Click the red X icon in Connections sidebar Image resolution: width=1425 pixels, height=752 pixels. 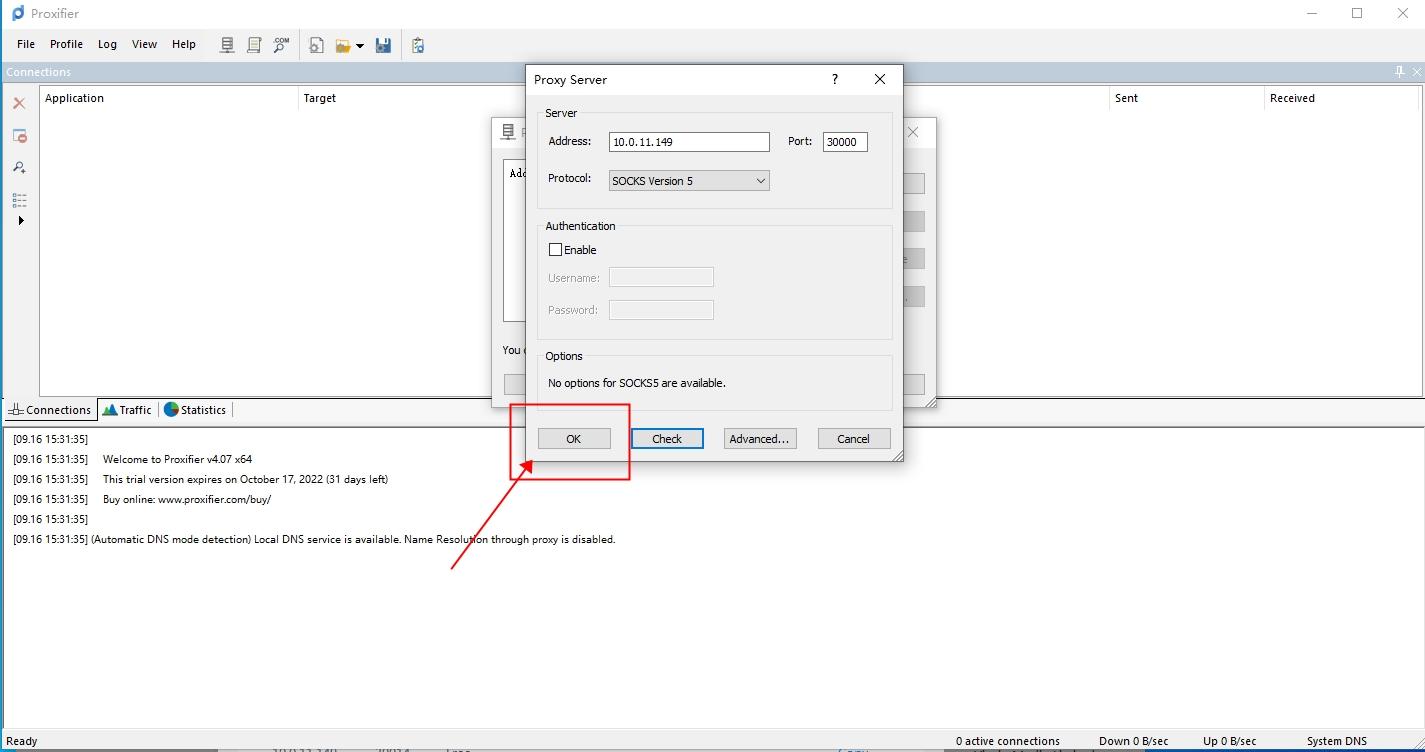19,103
